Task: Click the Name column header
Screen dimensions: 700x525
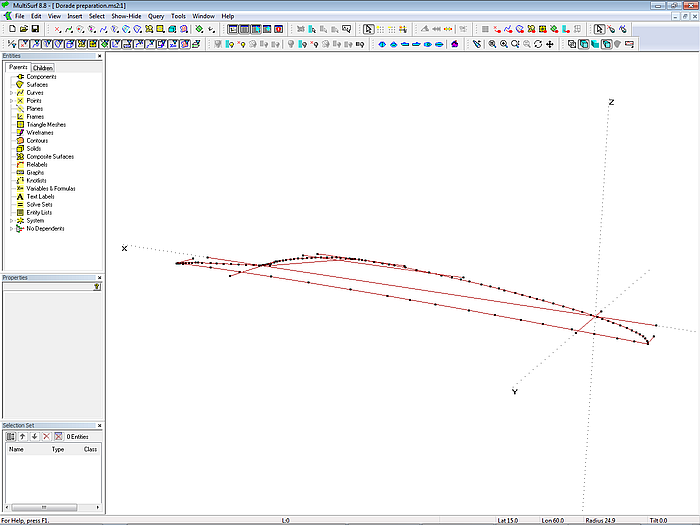Action: (16, 450)
